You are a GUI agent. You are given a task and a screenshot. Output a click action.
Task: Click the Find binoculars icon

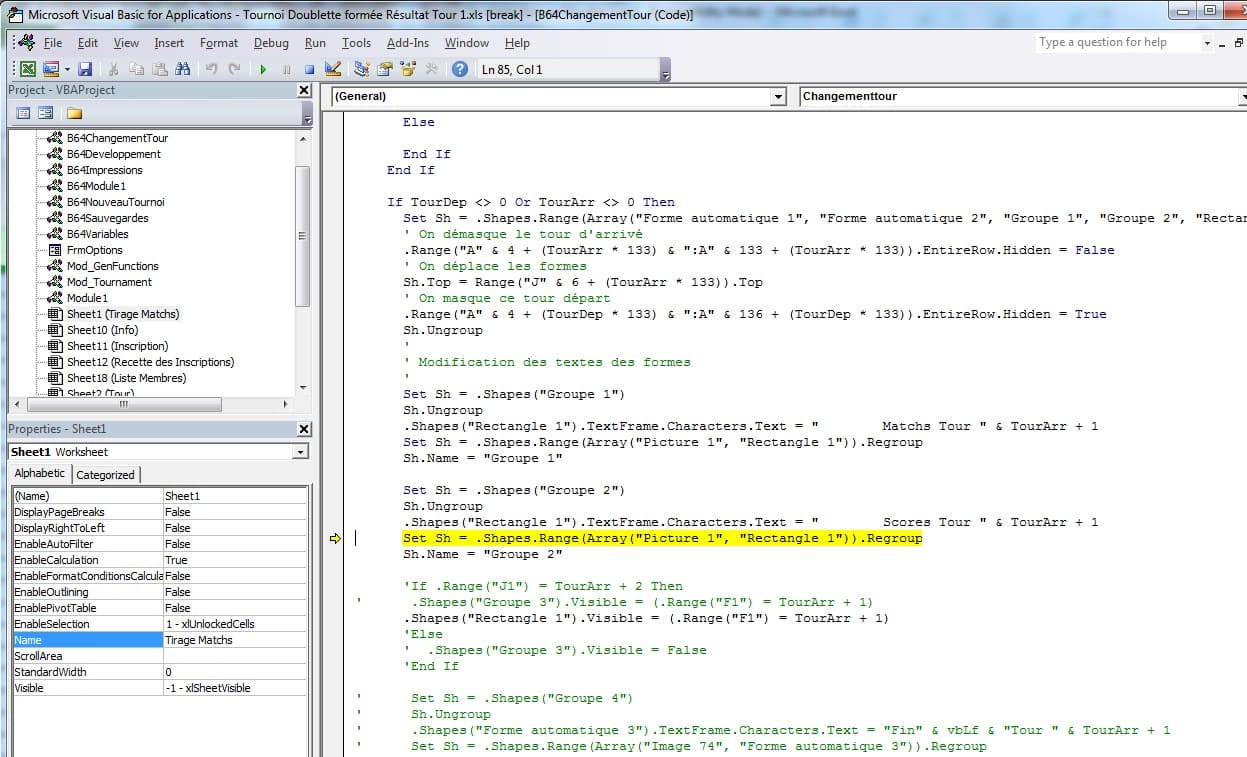[182, 69]
